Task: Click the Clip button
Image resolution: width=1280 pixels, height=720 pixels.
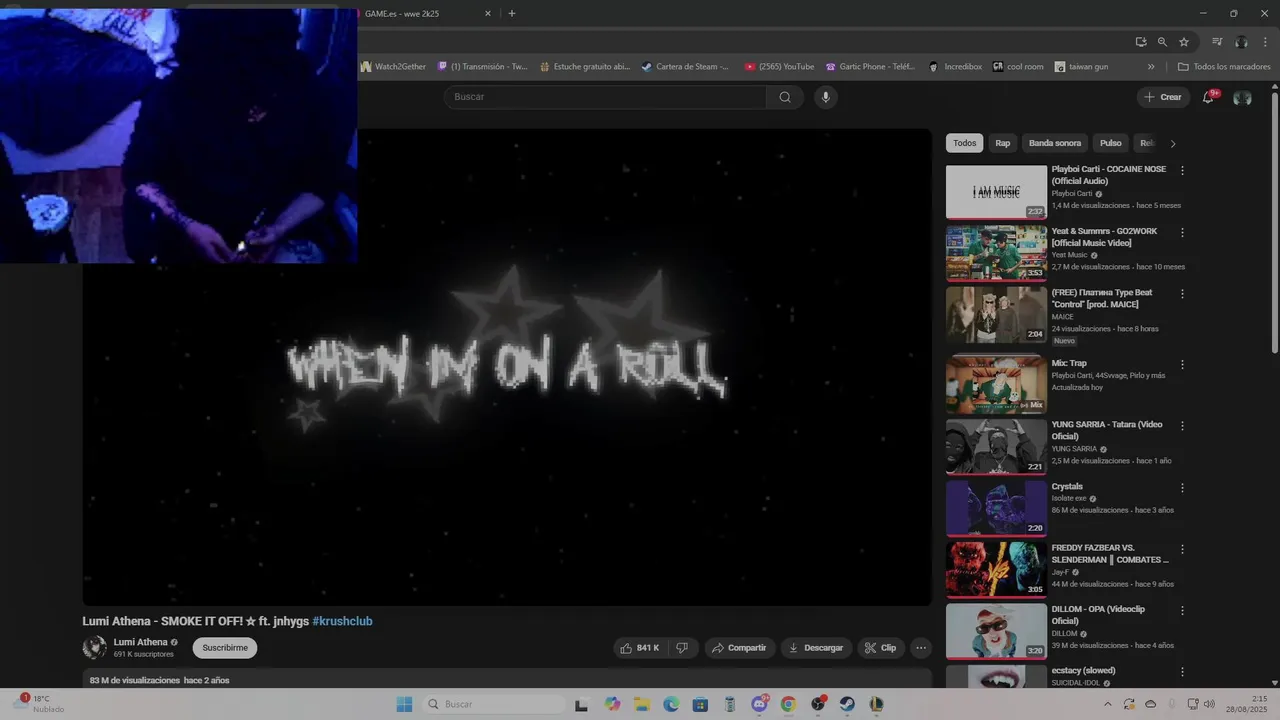Action: pos(880,648)
